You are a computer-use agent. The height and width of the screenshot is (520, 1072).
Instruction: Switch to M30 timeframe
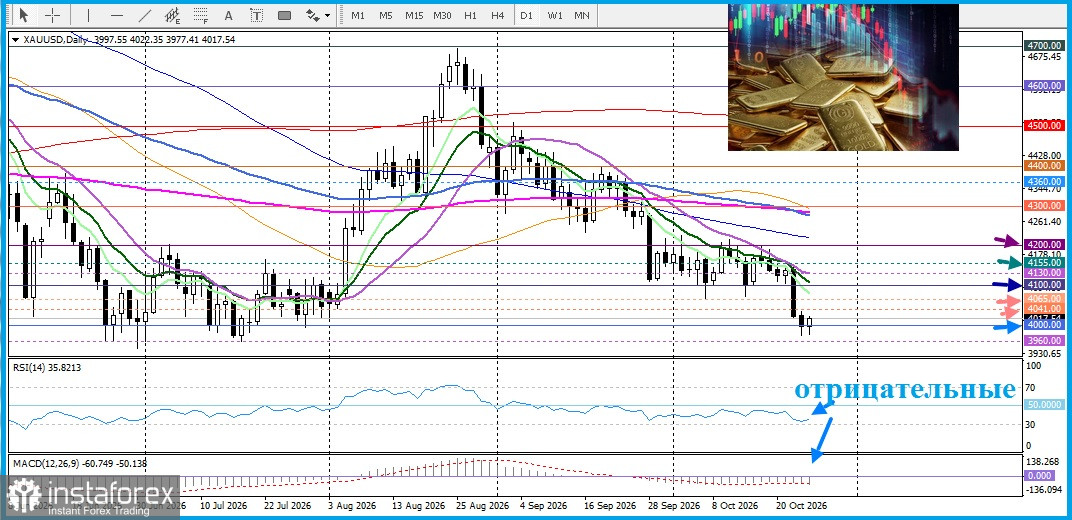[x=442, y=15]
